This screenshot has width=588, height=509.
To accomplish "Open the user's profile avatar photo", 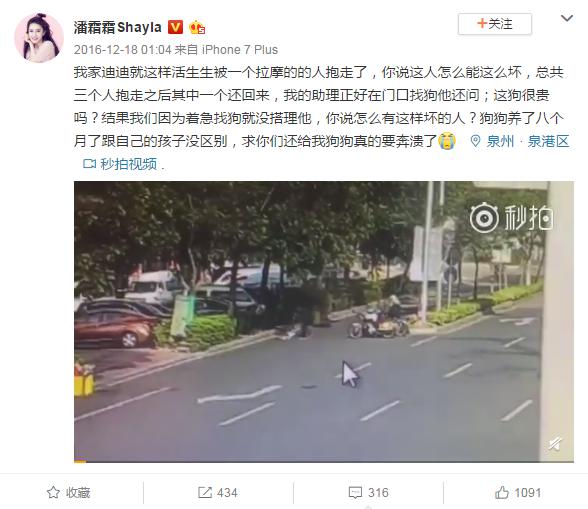I will click(39, 38).
